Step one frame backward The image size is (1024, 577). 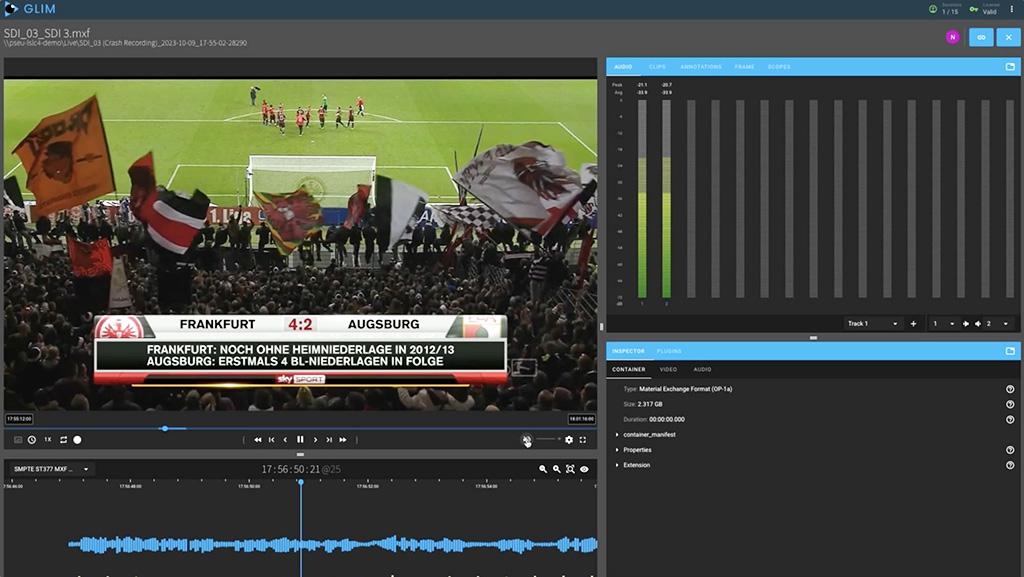pyautogui.click(x=285, y=440)
